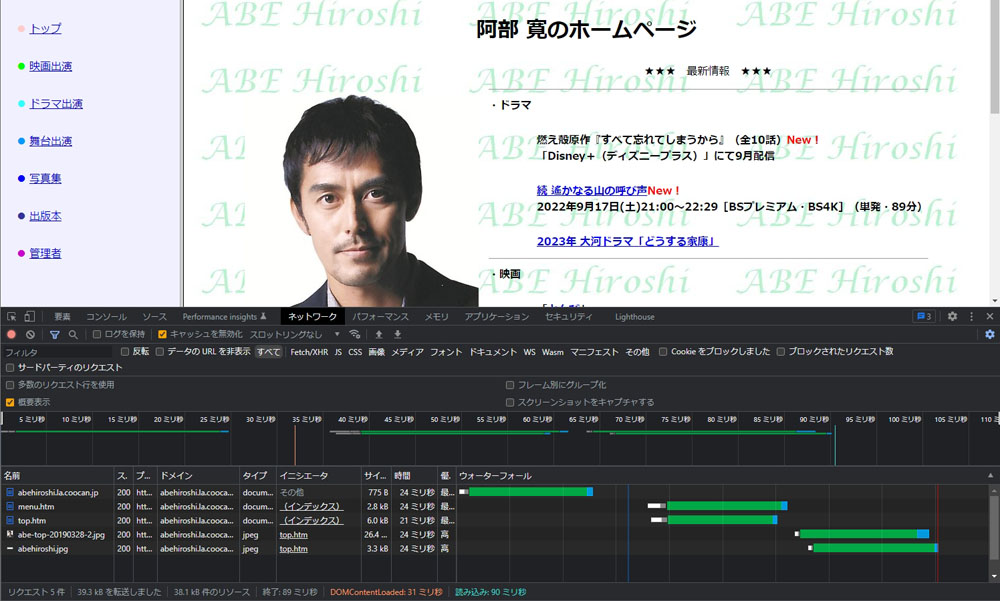
Task: Filter requests by JS type
Action: pos(338,352)
